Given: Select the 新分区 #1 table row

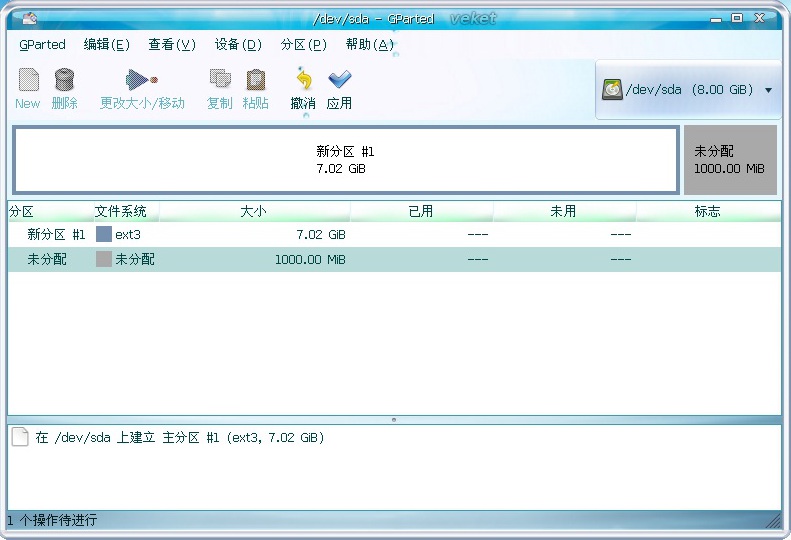Looking at the screenshot, I should tap(394, 234).
